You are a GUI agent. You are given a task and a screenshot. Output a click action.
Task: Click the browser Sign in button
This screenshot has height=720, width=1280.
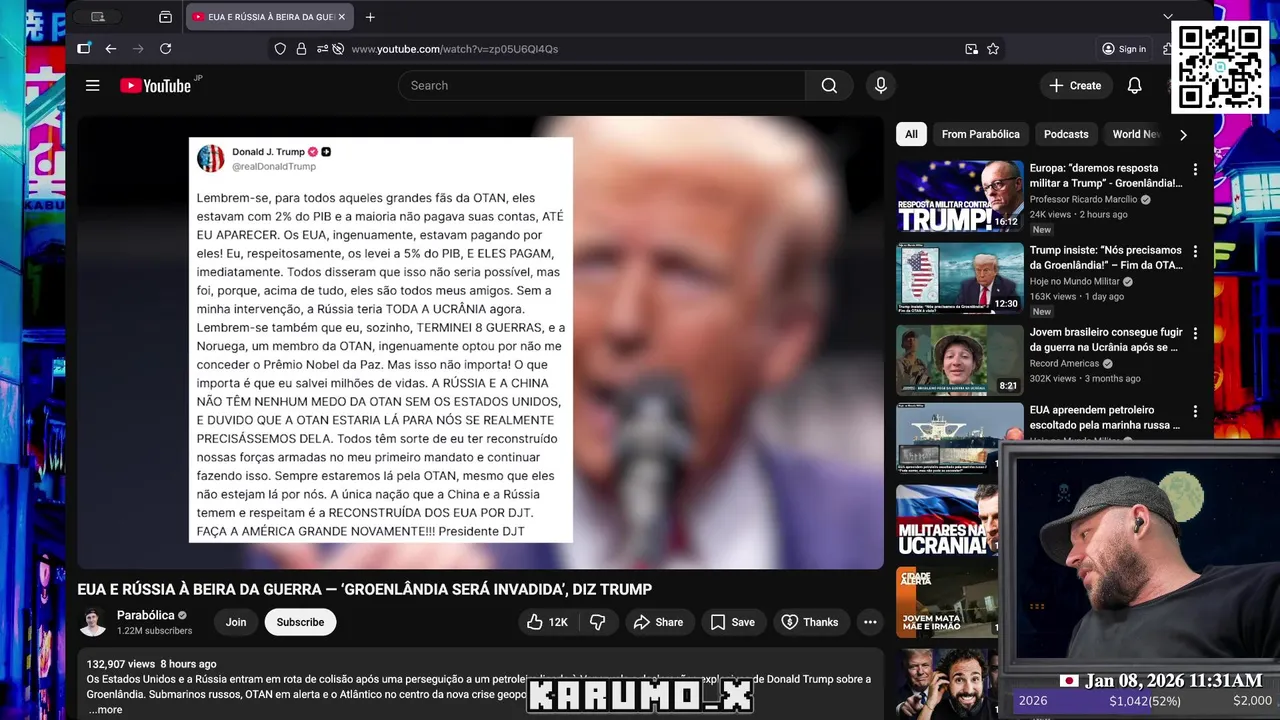click(1124, 49)
